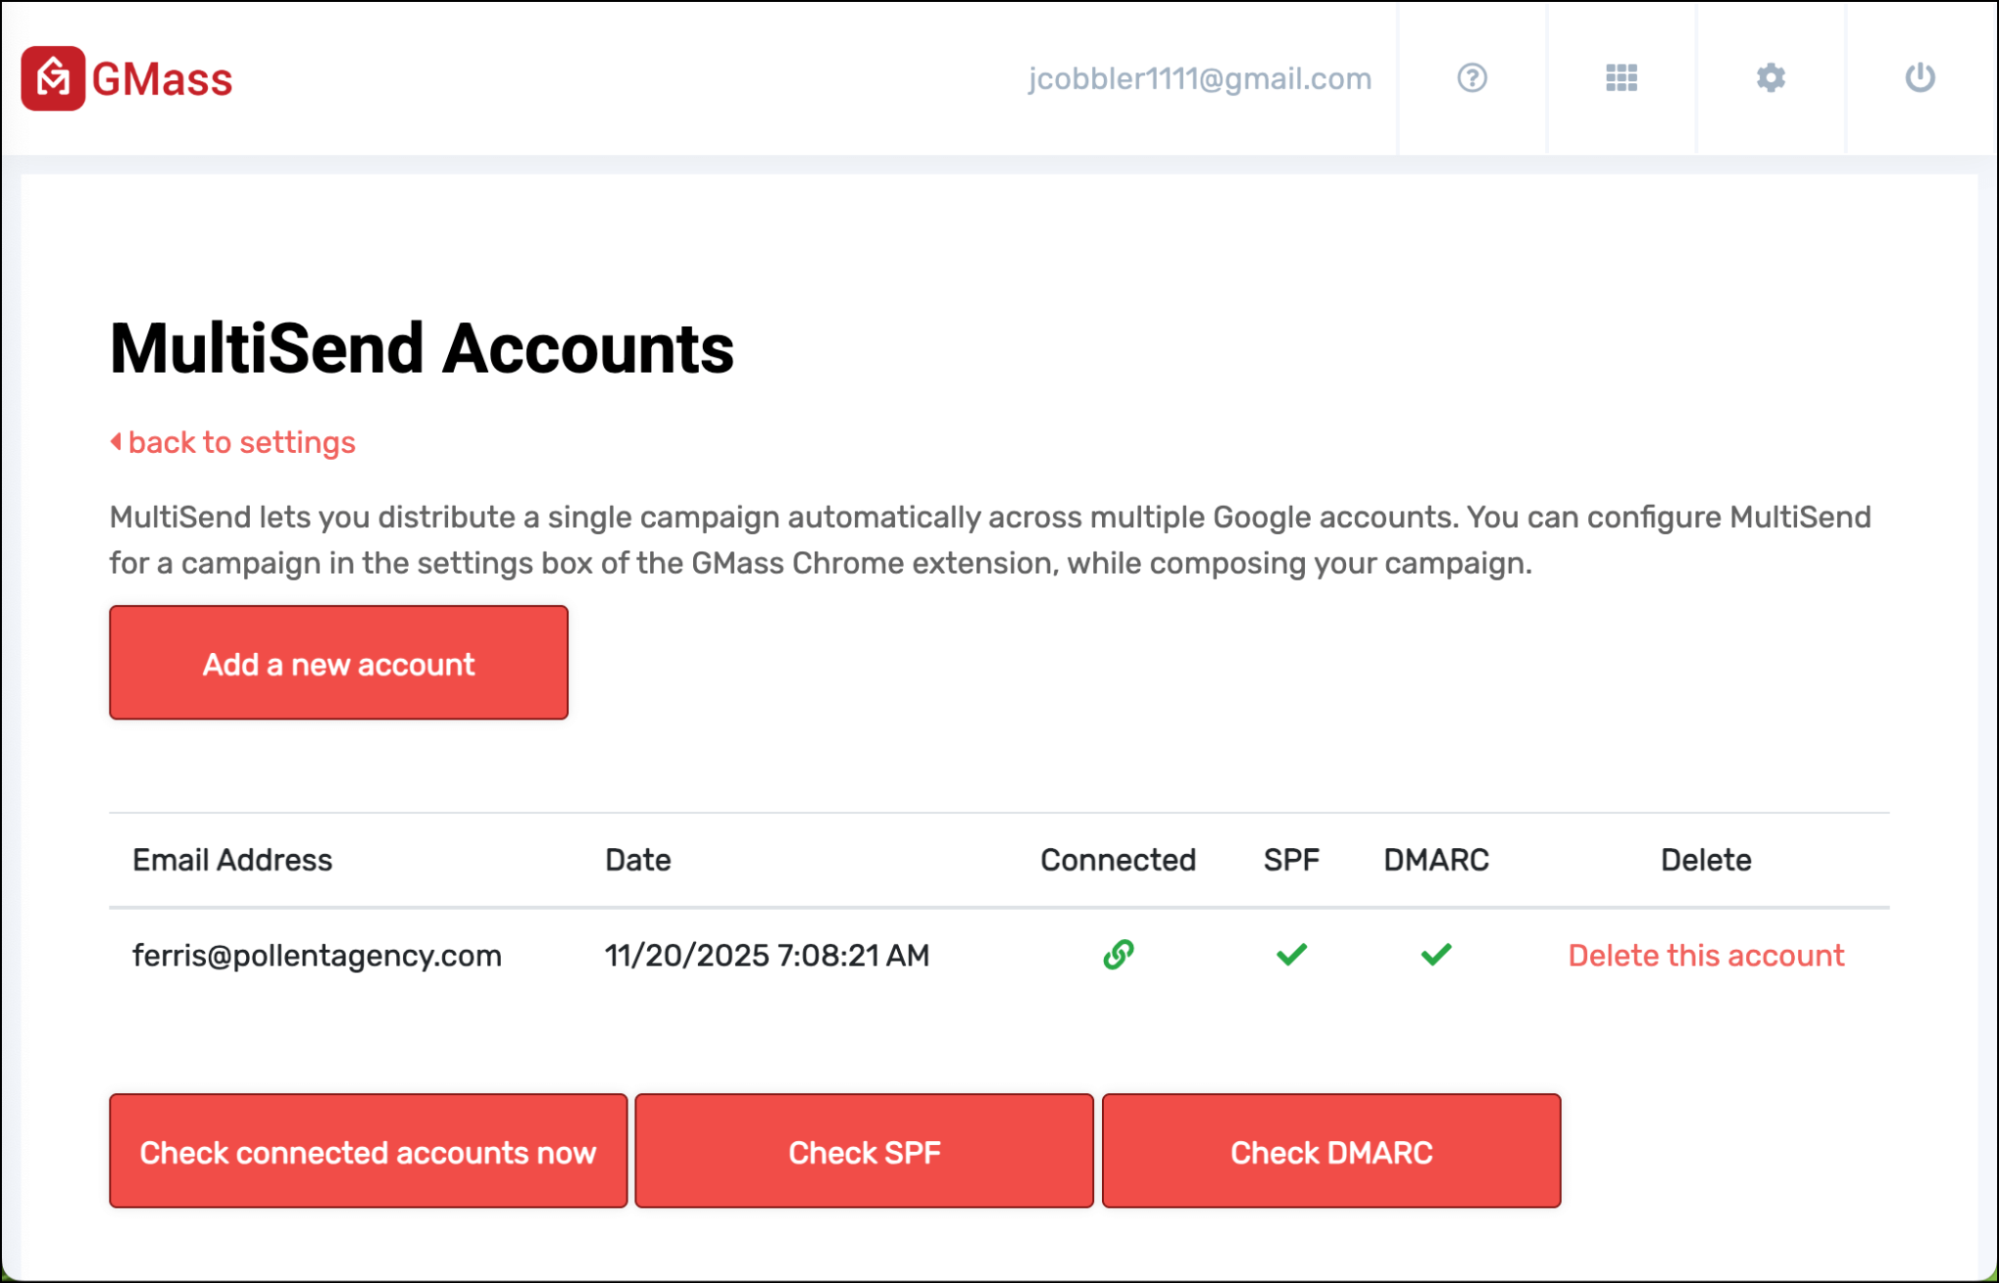Click the GMass envelope logo icon

[53, 78]
